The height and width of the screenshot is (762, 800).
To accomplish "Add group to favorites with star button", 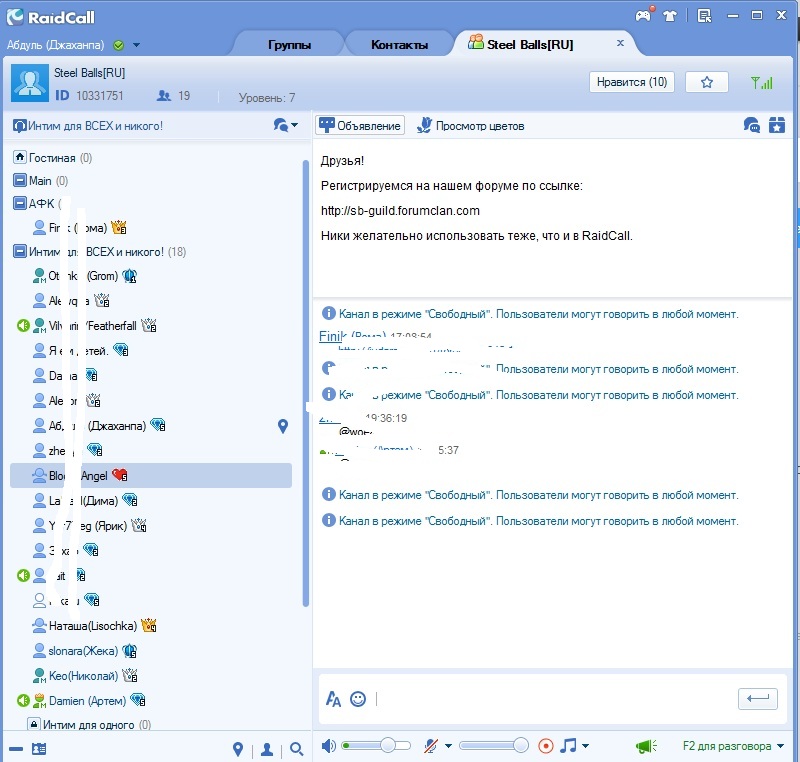I will [707, 82].
